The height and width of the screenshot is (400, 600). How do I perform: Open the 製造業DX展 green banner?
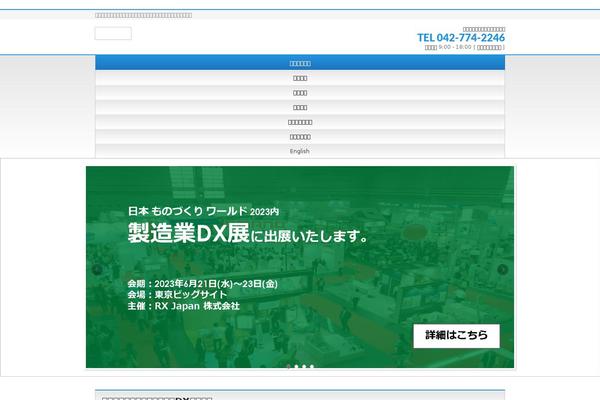click(300, 267)
